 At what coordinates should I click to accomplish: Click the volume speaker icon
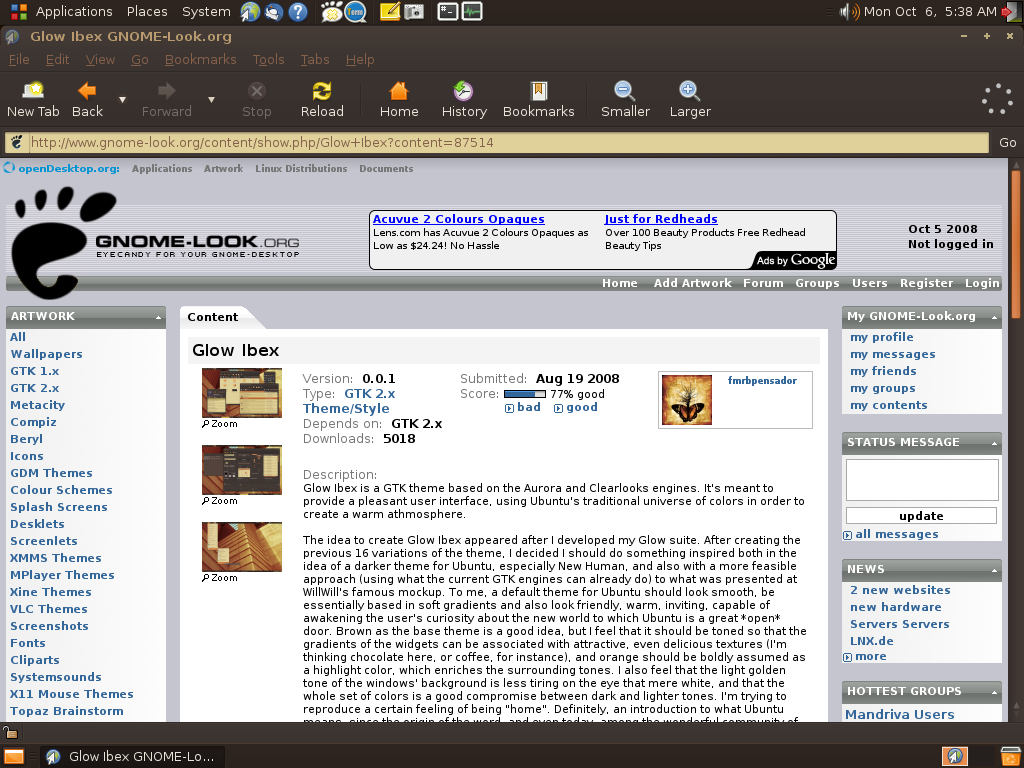coord(850,12)
